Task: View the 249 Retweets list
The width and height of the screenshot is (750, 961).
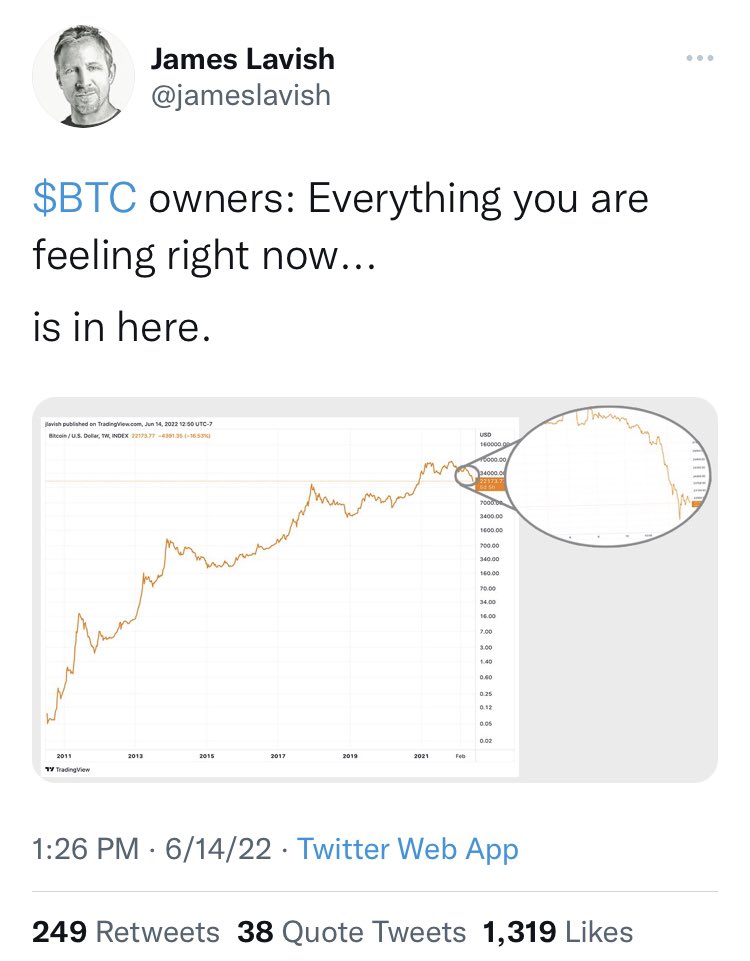Action: (126, 932)
